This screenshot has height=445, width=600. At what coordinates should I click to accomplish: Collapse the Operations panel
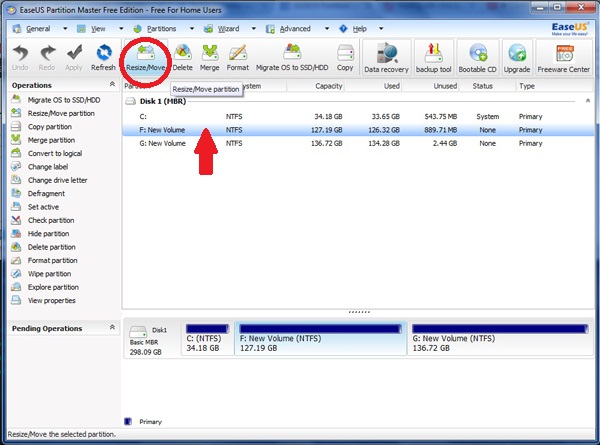[112, 87]
